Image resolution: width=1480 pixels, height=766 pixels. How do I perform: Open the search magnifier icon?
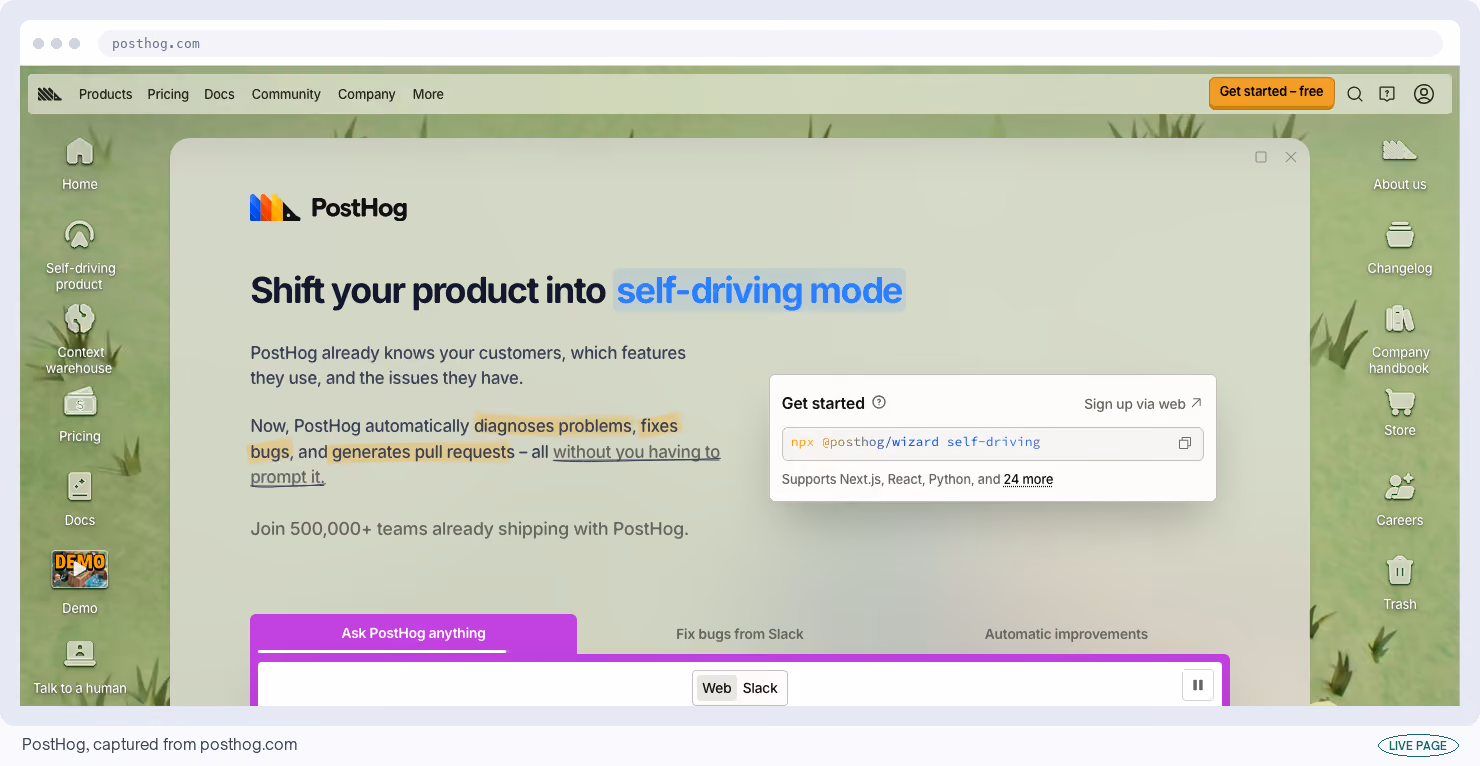[x=1355, y=94]
